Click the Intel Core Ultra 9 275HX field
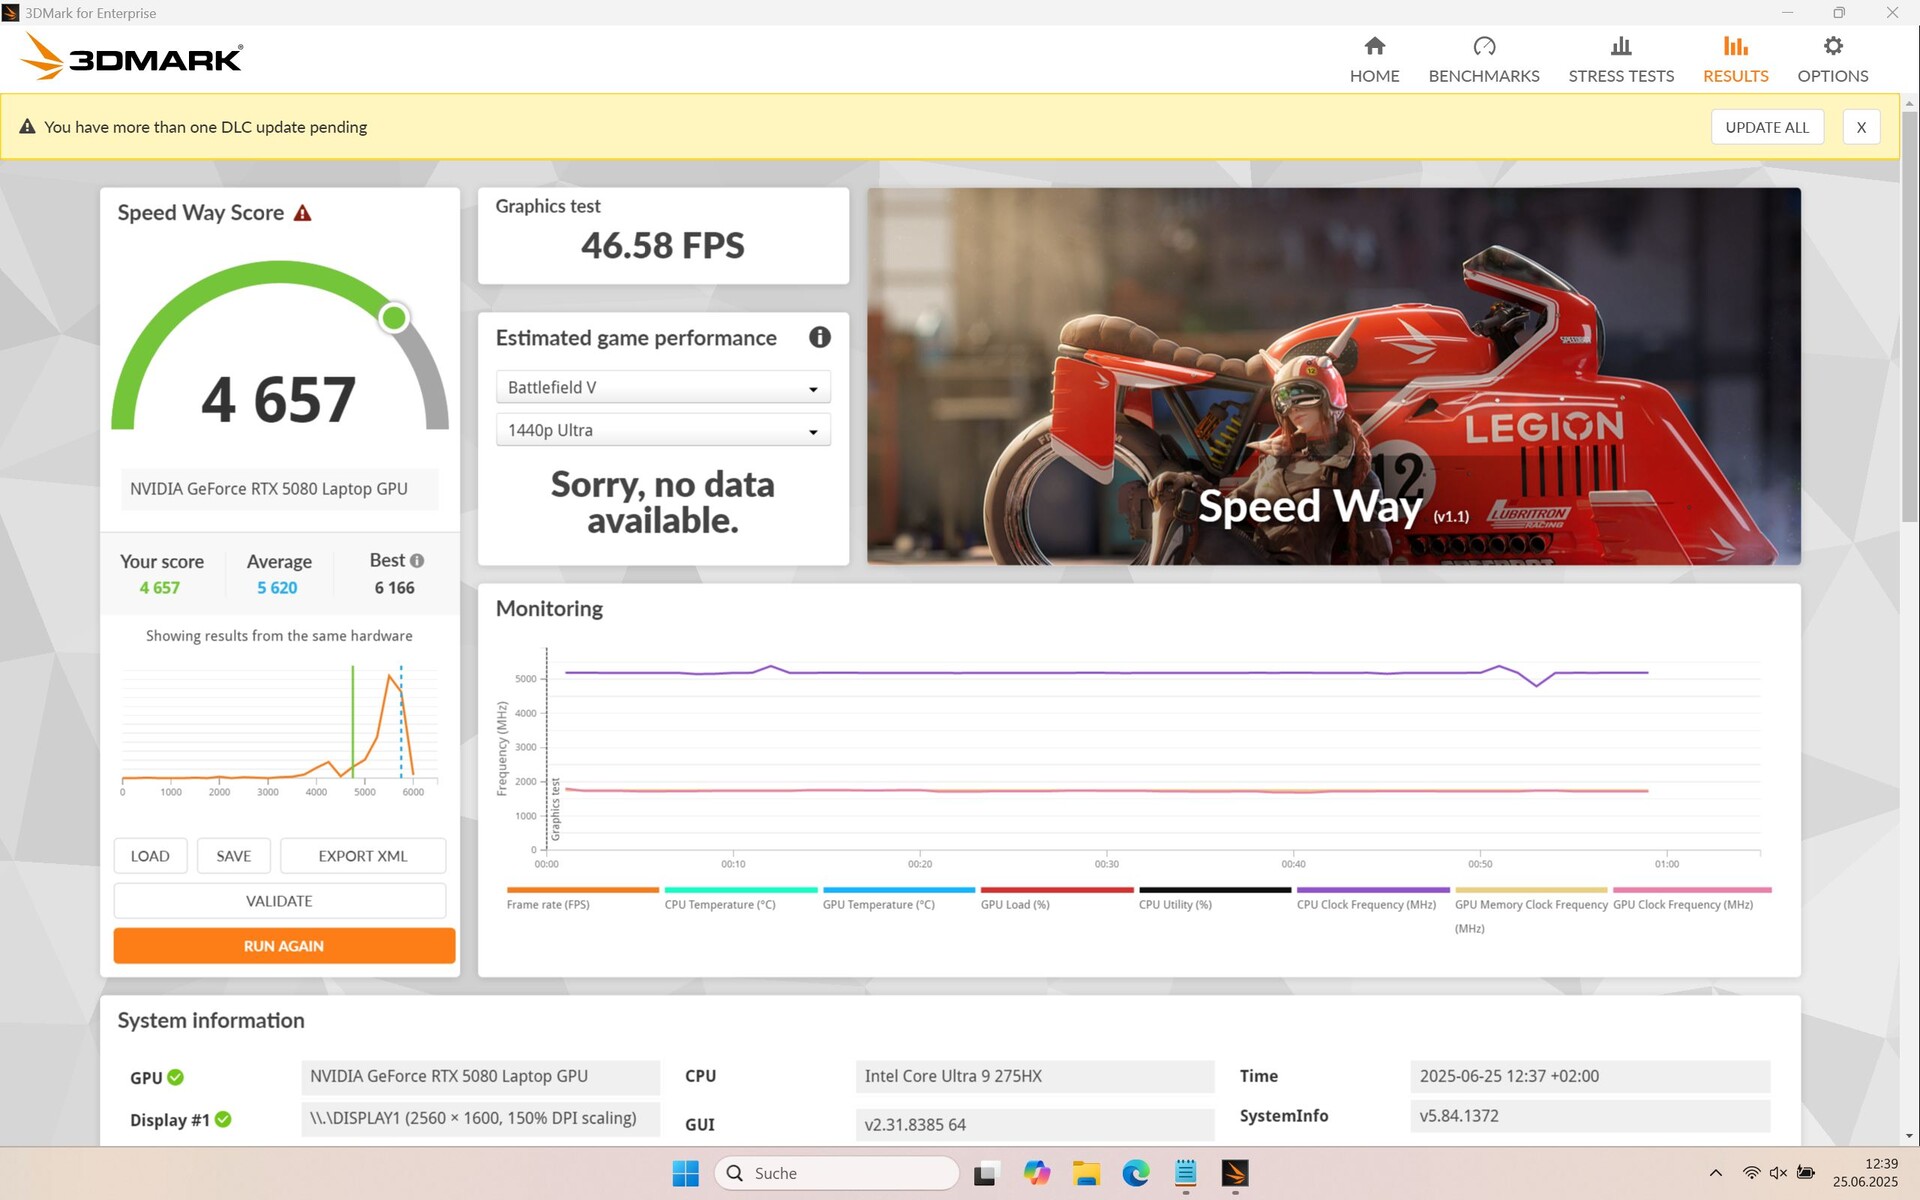Screen dimensions: 1920x1200 (1035, 1076)
